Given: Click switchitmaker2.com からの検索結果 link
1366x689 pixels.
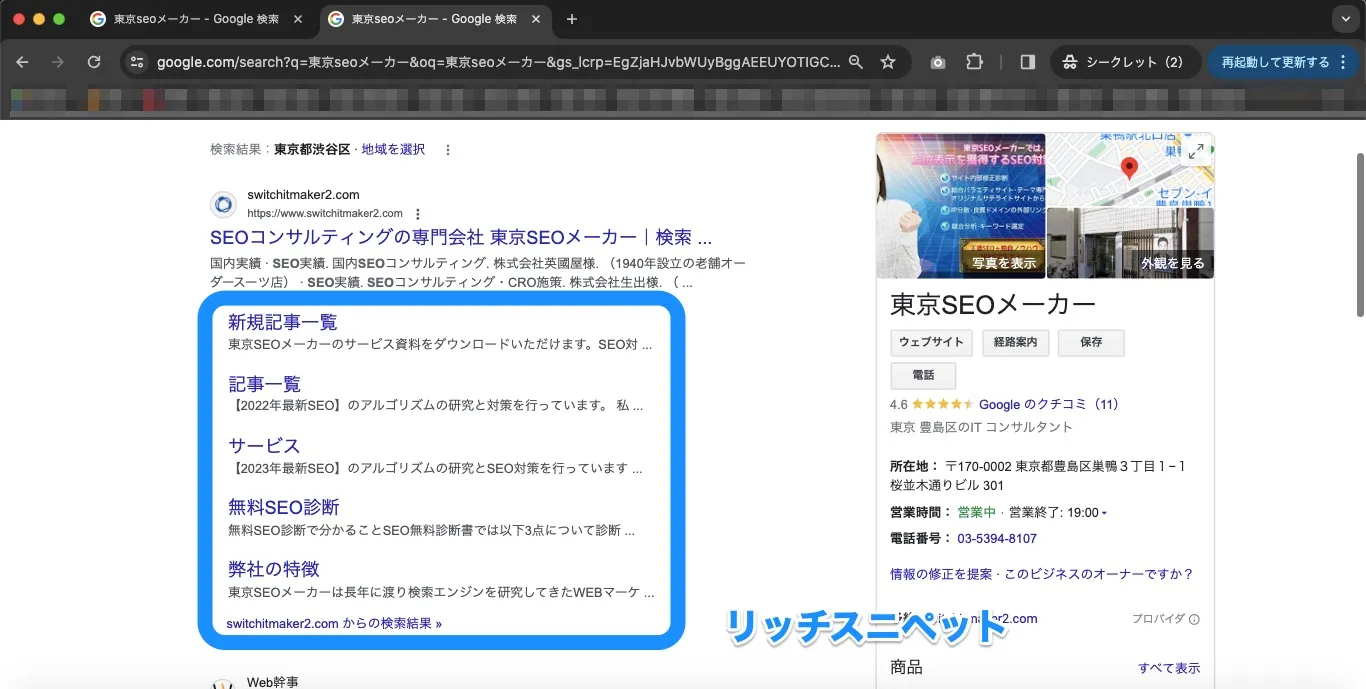Looking at the screenshot, I should tap(334, 623).
